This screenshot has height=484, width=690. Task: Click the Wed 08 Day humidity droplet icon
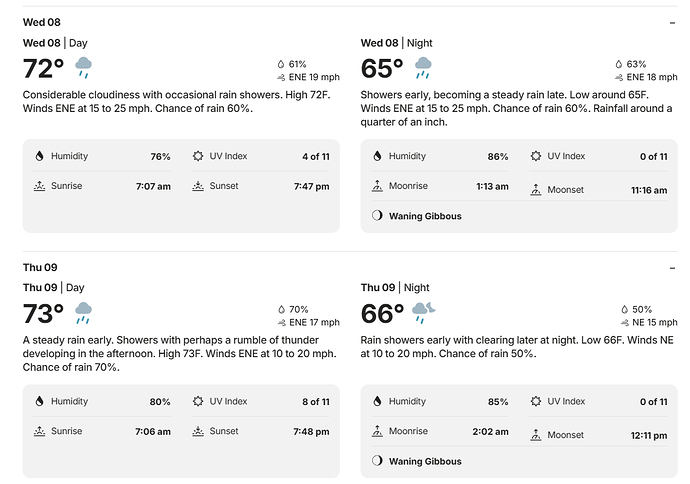40,156
